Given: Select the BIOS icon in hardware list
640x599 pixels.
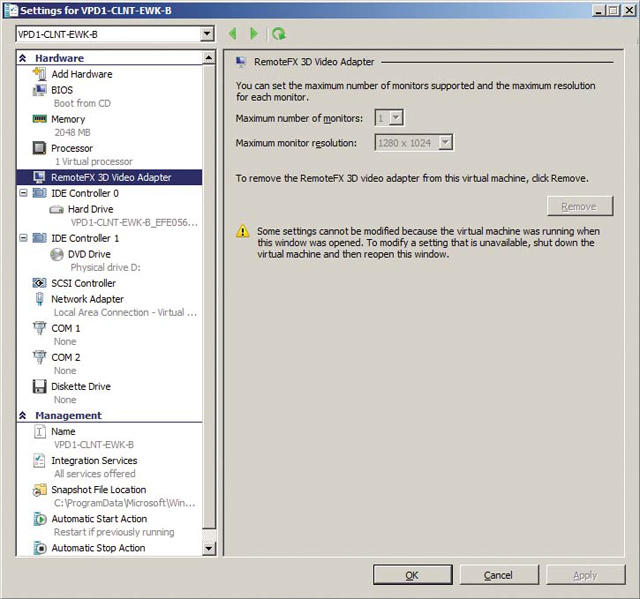Looking at the screenshot, I should (40, 90).
